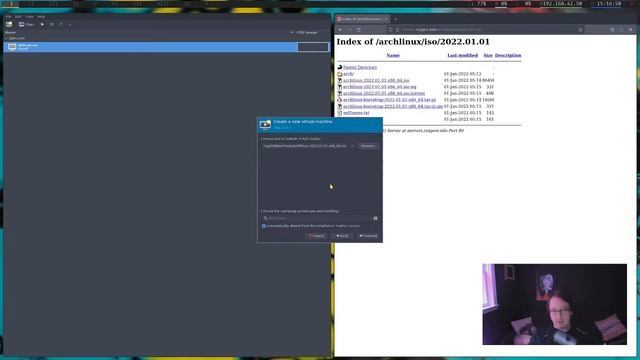The height and width of the screenshot is (360, 640).
Task: Click the Name column header in virt-manager
Action: click(10, 32)
